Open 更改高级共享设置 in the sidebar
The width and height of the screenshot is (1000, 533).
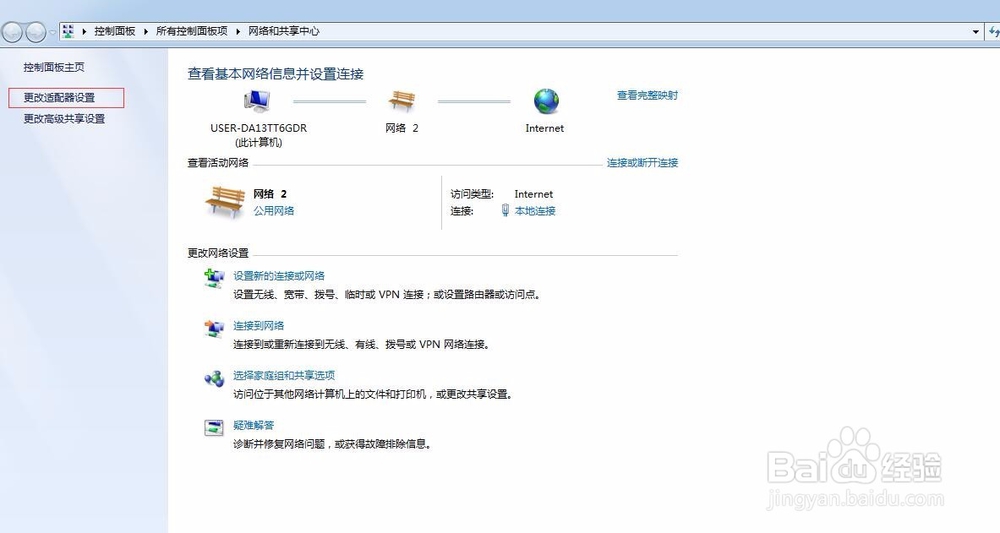(64, 119)
